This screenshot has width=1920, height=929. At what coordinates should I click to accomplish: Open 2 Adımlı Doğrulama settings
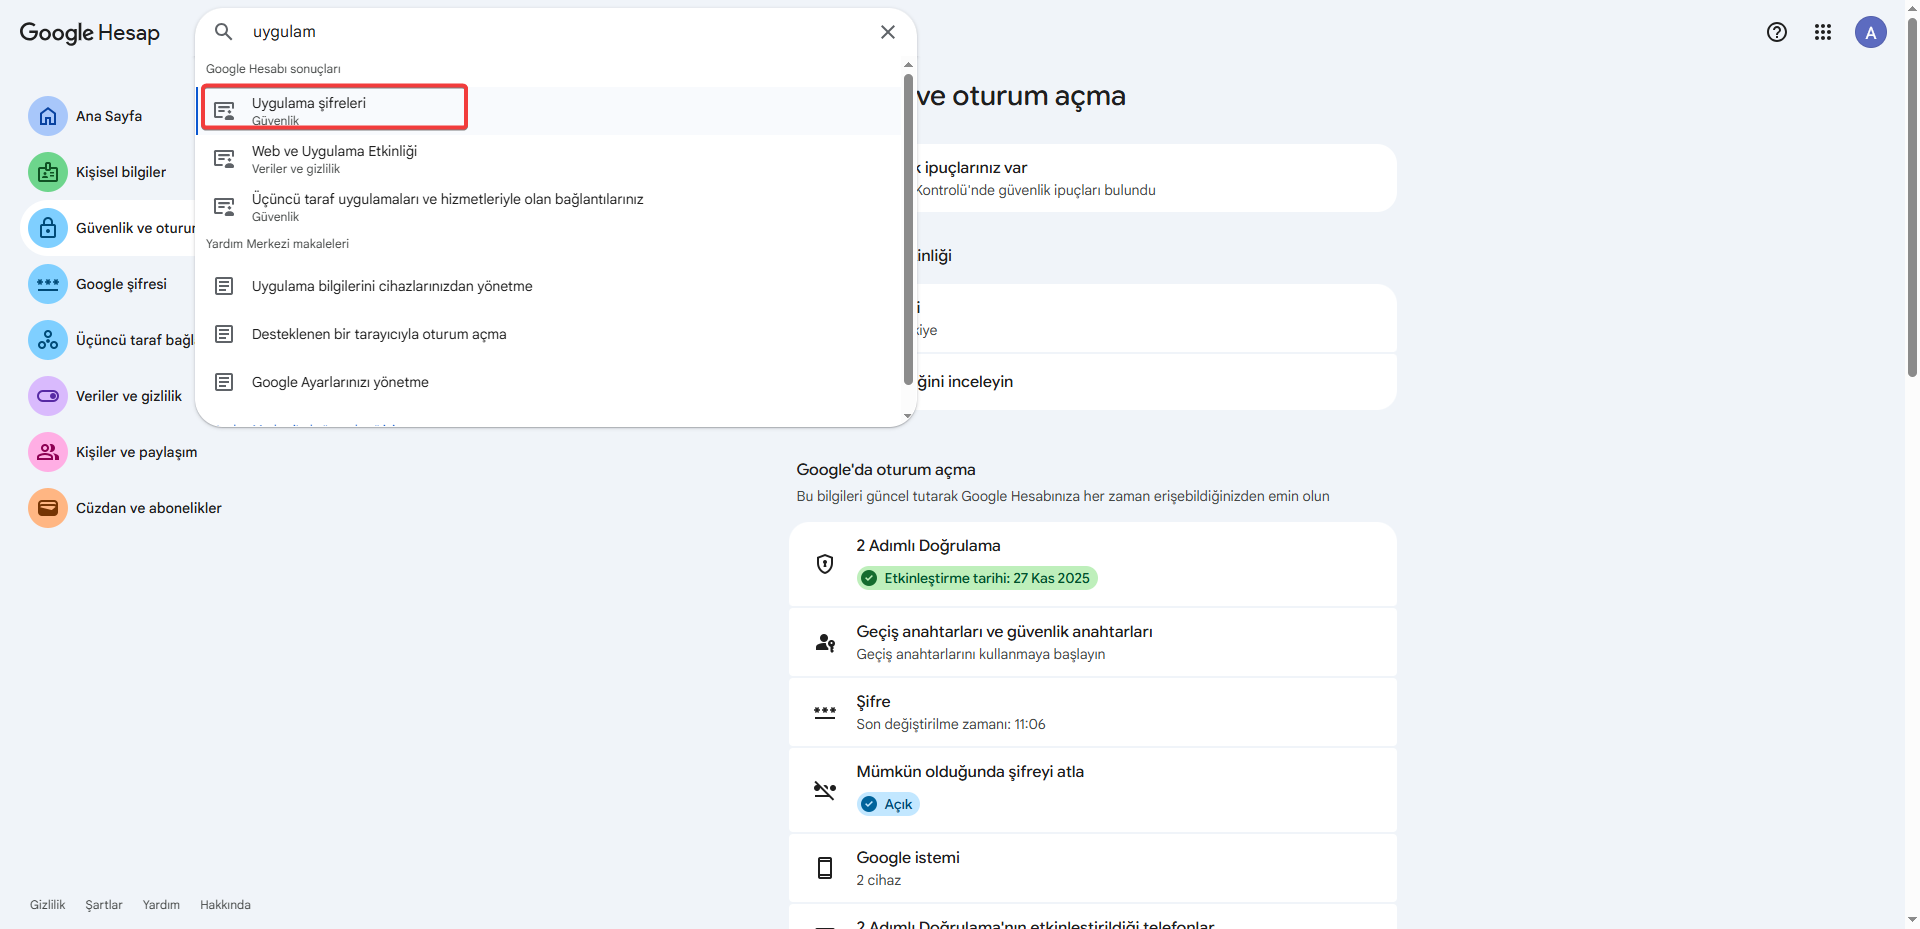point(1092,563)
